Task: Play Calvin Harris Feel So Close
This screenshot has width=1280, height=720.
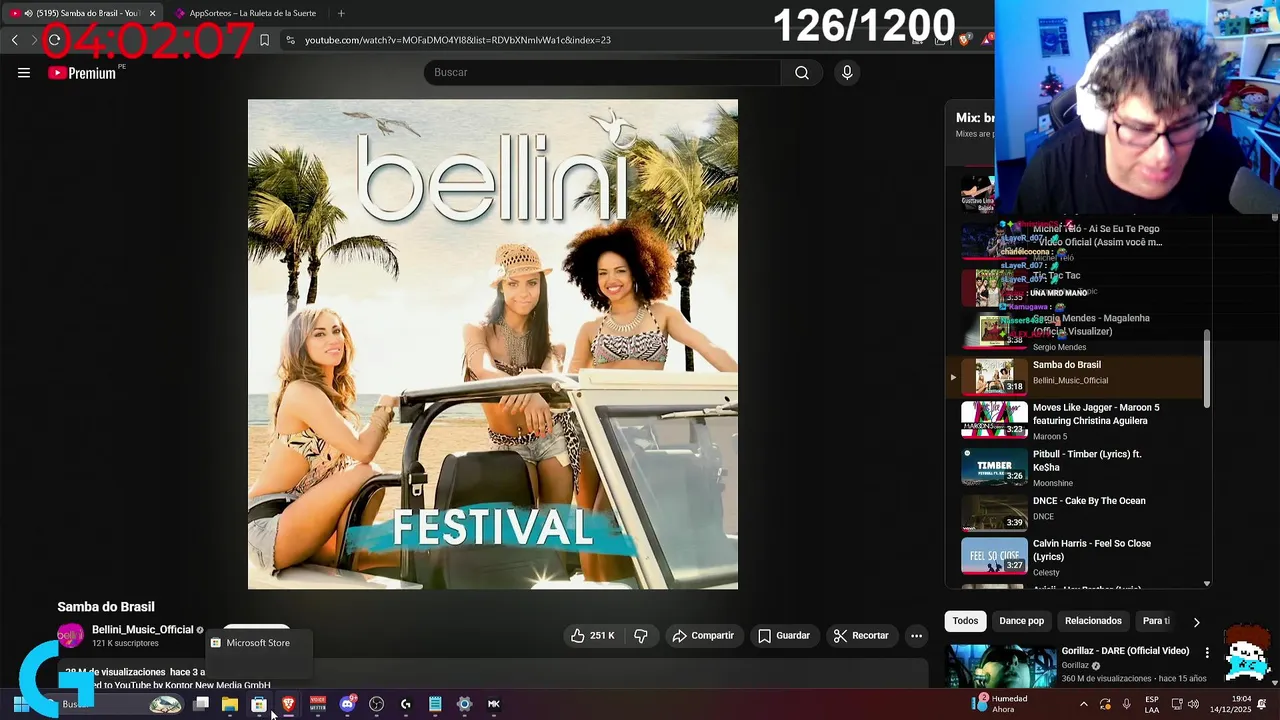Action: click(1075, 556)
